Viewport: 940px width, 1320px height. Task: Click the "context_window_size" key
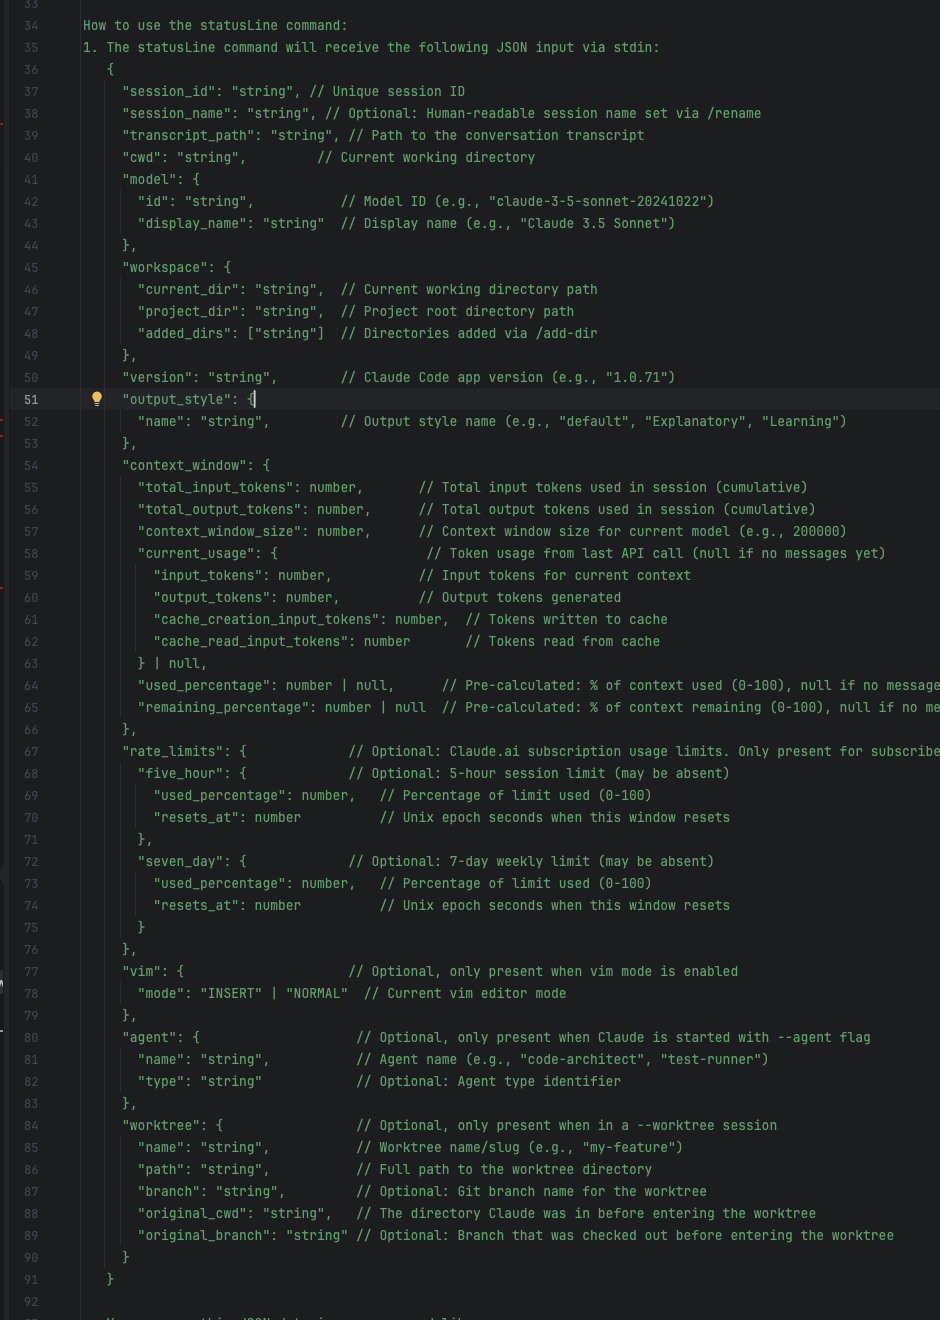[219, 531]
